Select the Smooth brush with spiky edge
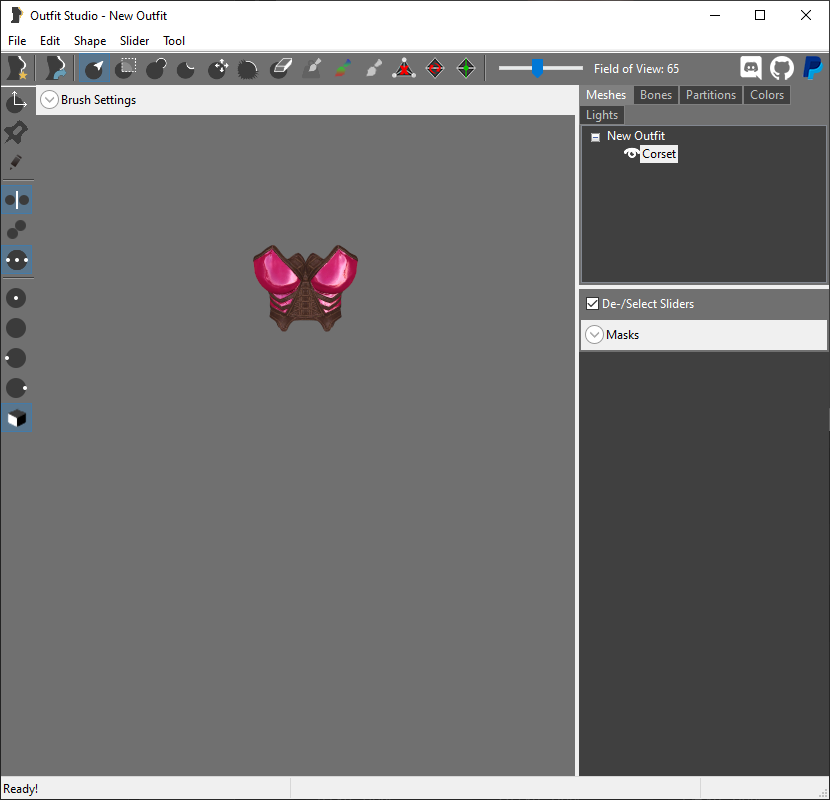 (248, 68)
